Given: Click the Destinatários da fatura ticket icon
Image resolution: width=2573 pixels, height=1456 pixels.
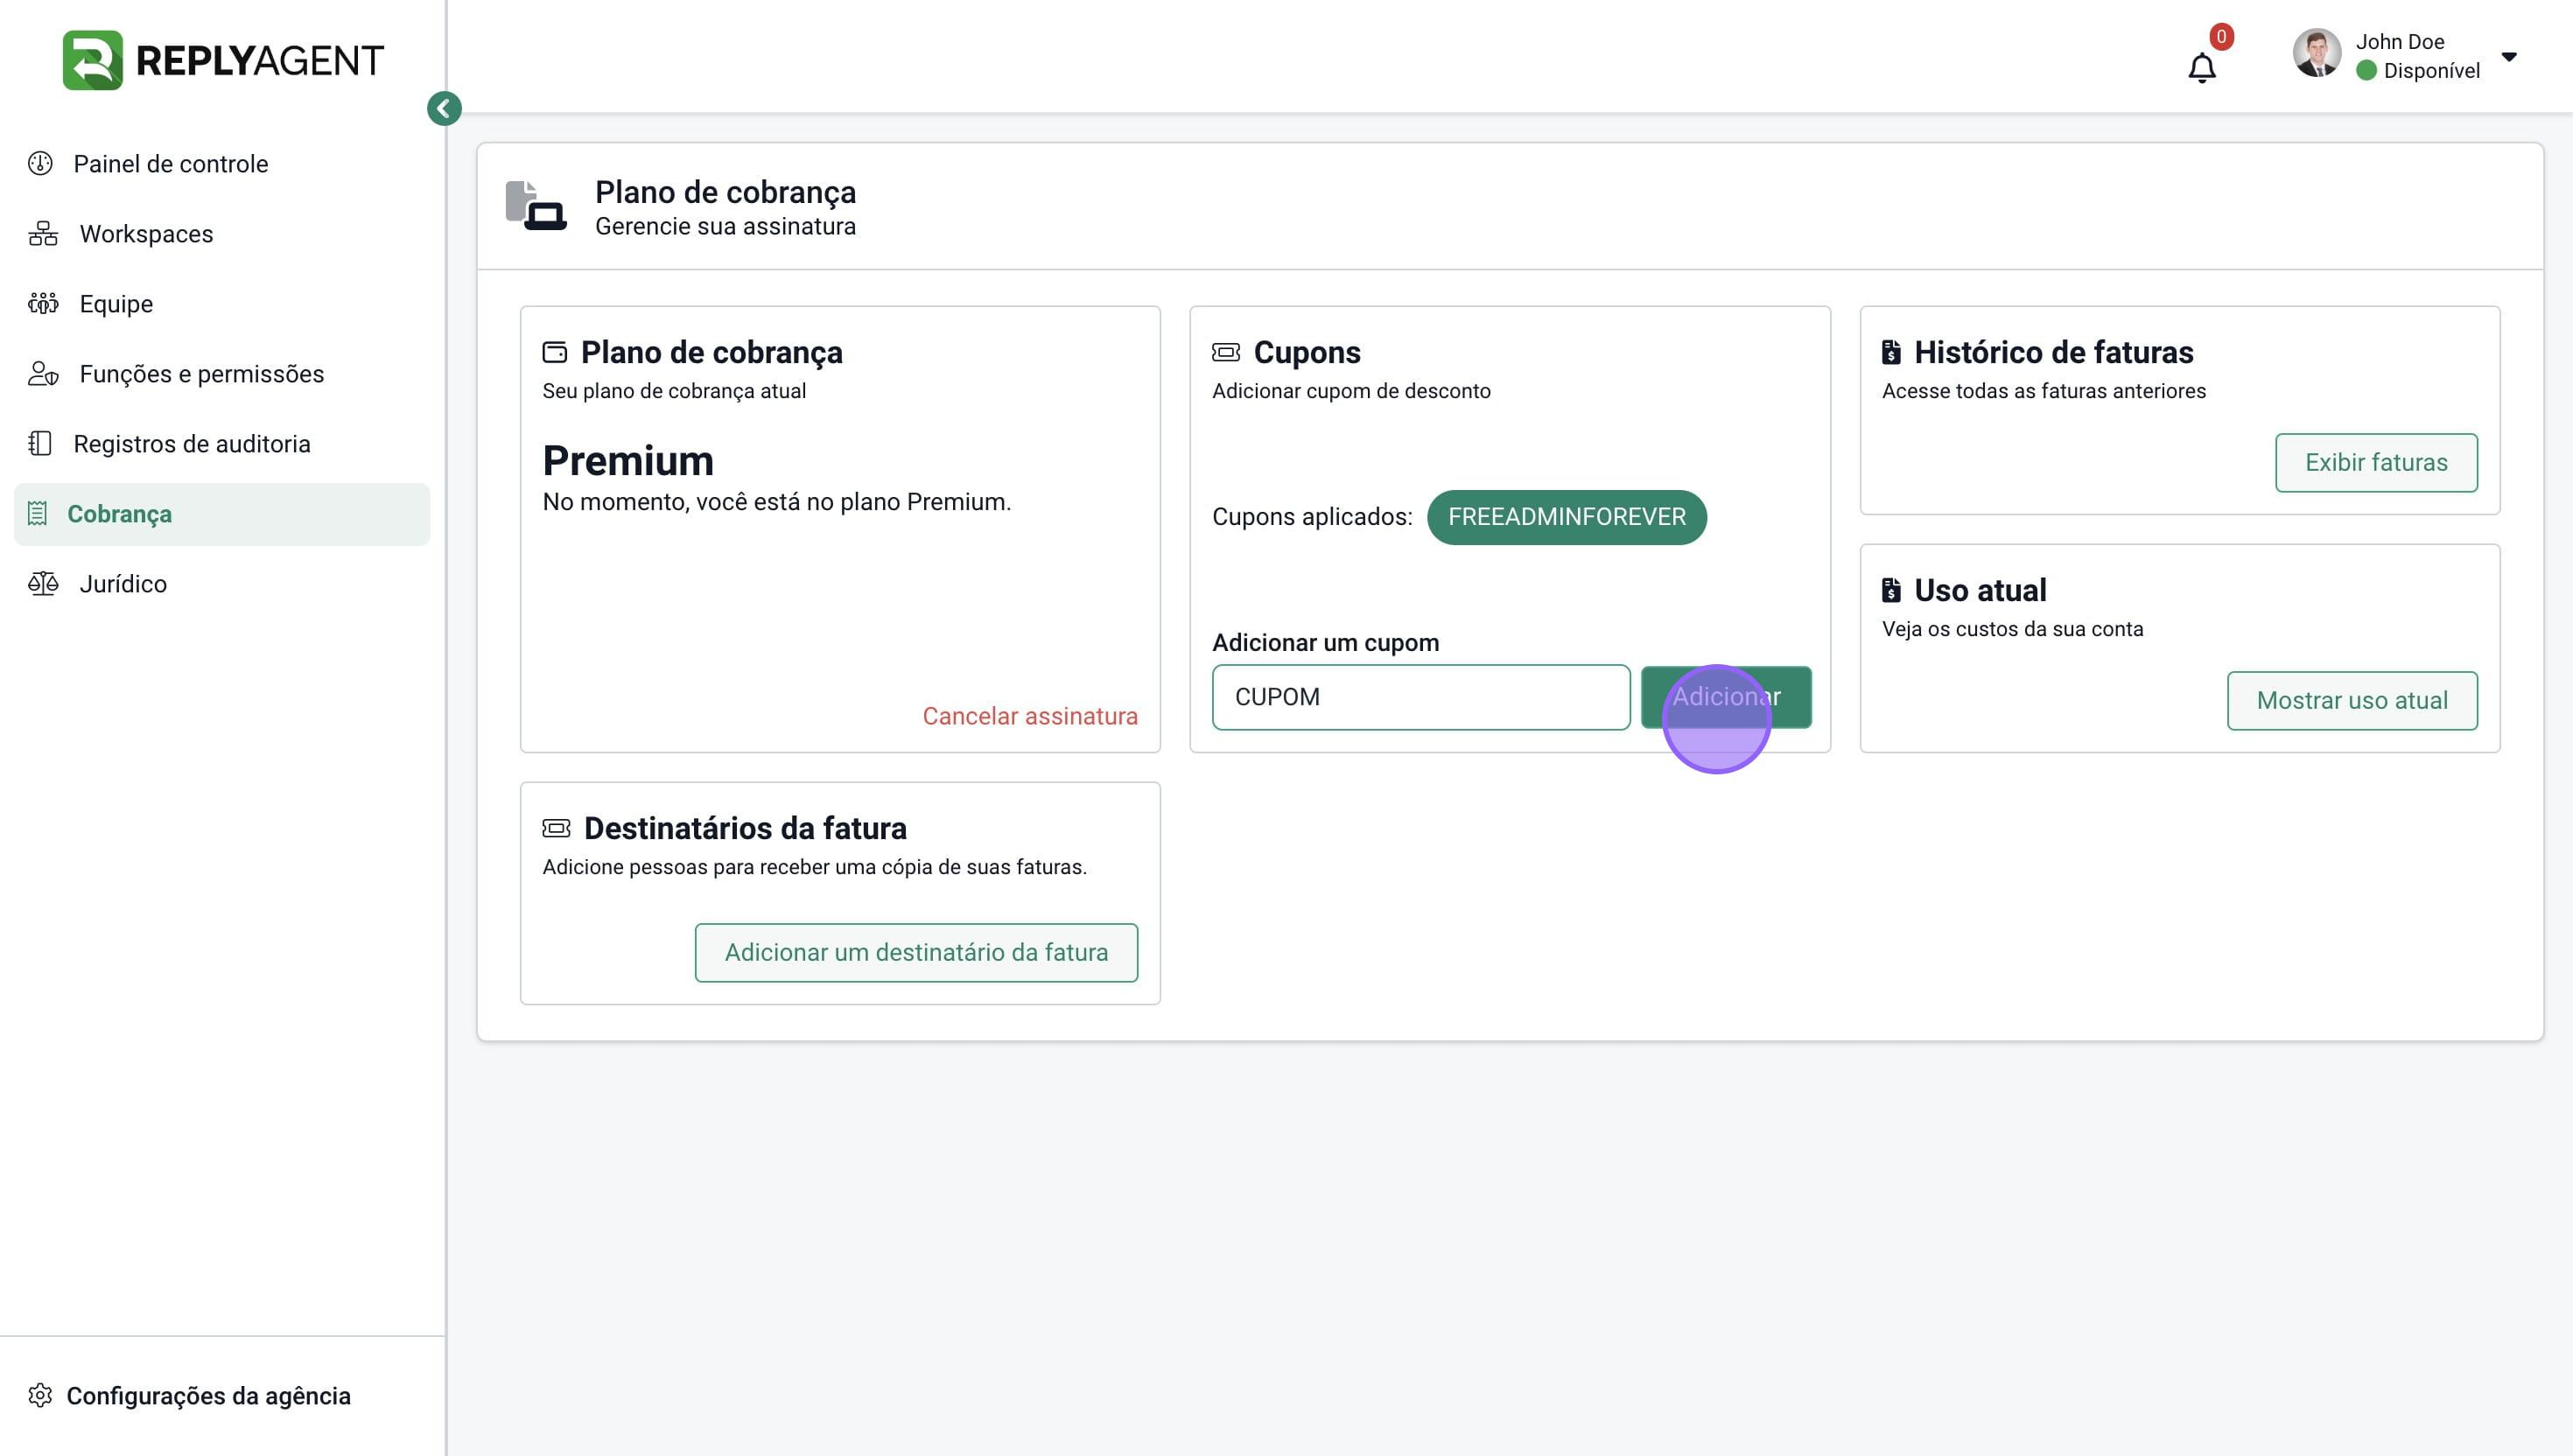Looking at the screenshot, I should 556,828.
